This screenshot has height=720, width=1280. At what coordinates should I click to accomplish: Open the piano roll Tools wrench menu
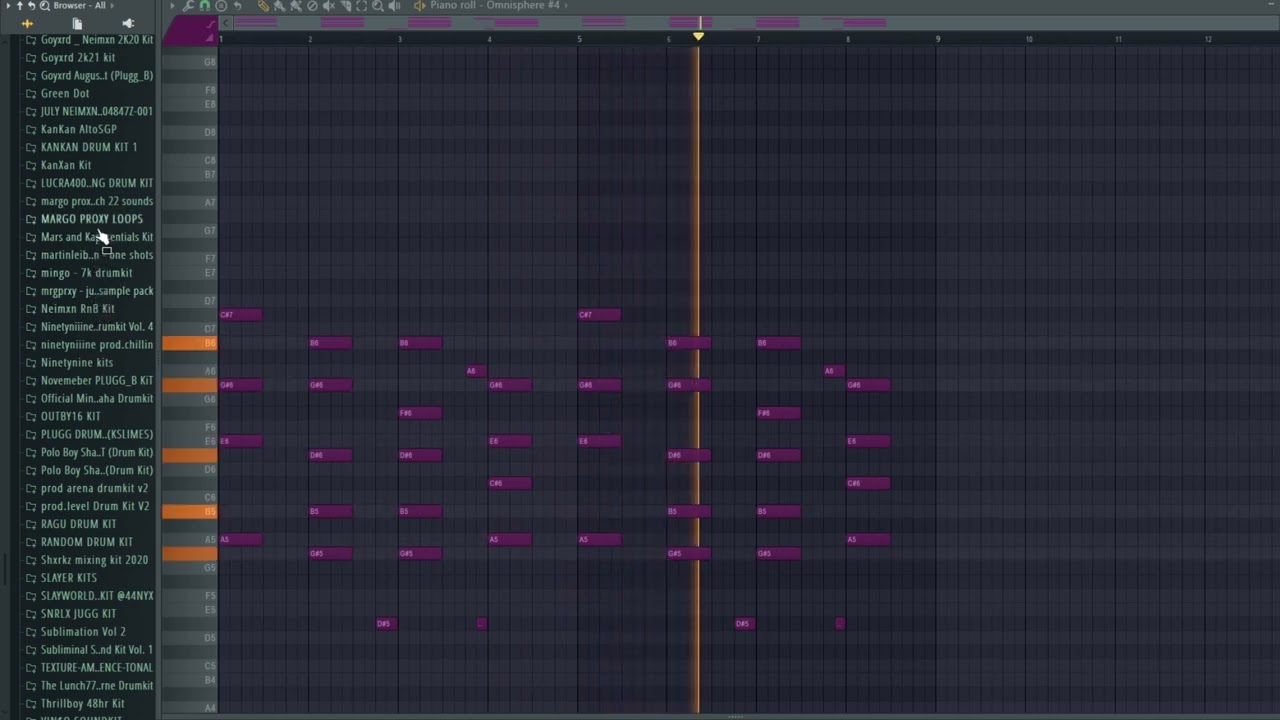[188, 6]
